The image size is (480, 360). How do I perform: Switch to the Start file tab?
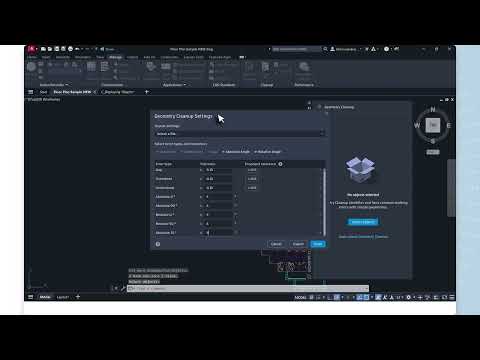coord(43,92)
